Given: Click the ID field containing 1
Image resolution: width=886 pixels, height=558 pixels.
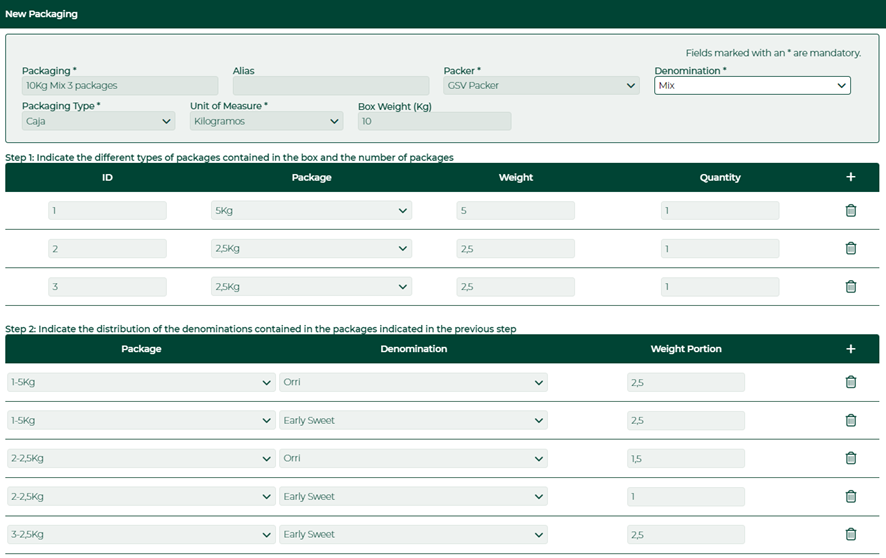Looking at the screenshot, I should pos(107,211).
